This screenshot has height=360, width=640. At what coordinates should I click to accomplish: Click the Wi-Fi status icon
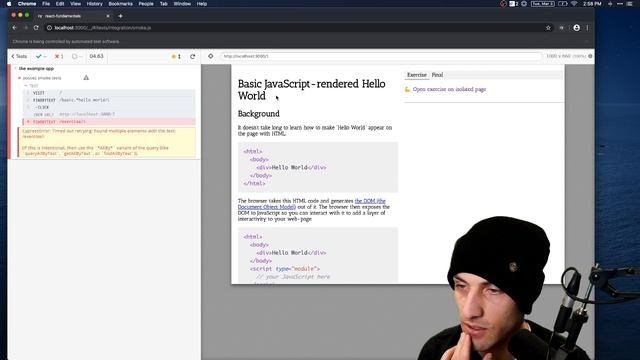click(574, 4)
